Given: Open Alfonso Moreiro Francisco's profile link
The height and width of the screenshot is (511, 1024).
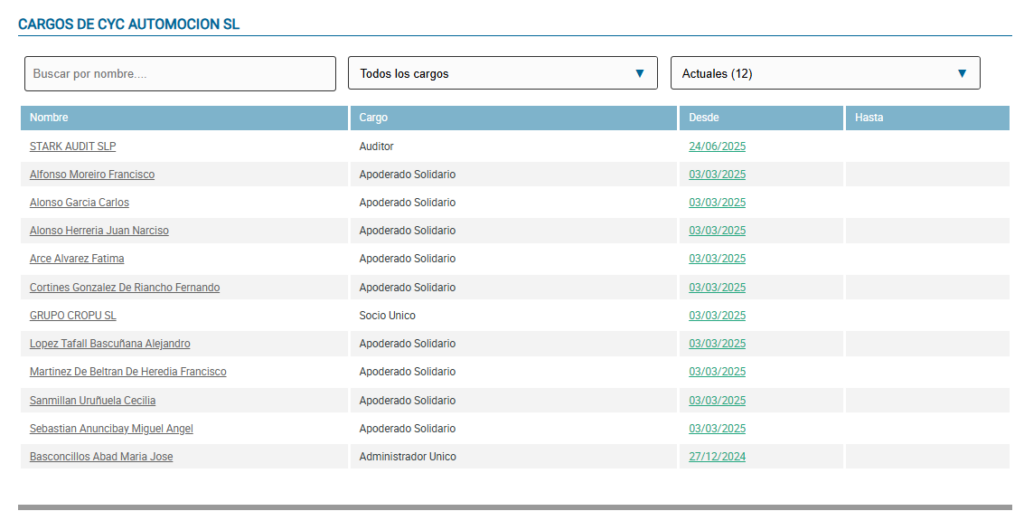Looking at the screenshot, I should [x=92, y=175].
